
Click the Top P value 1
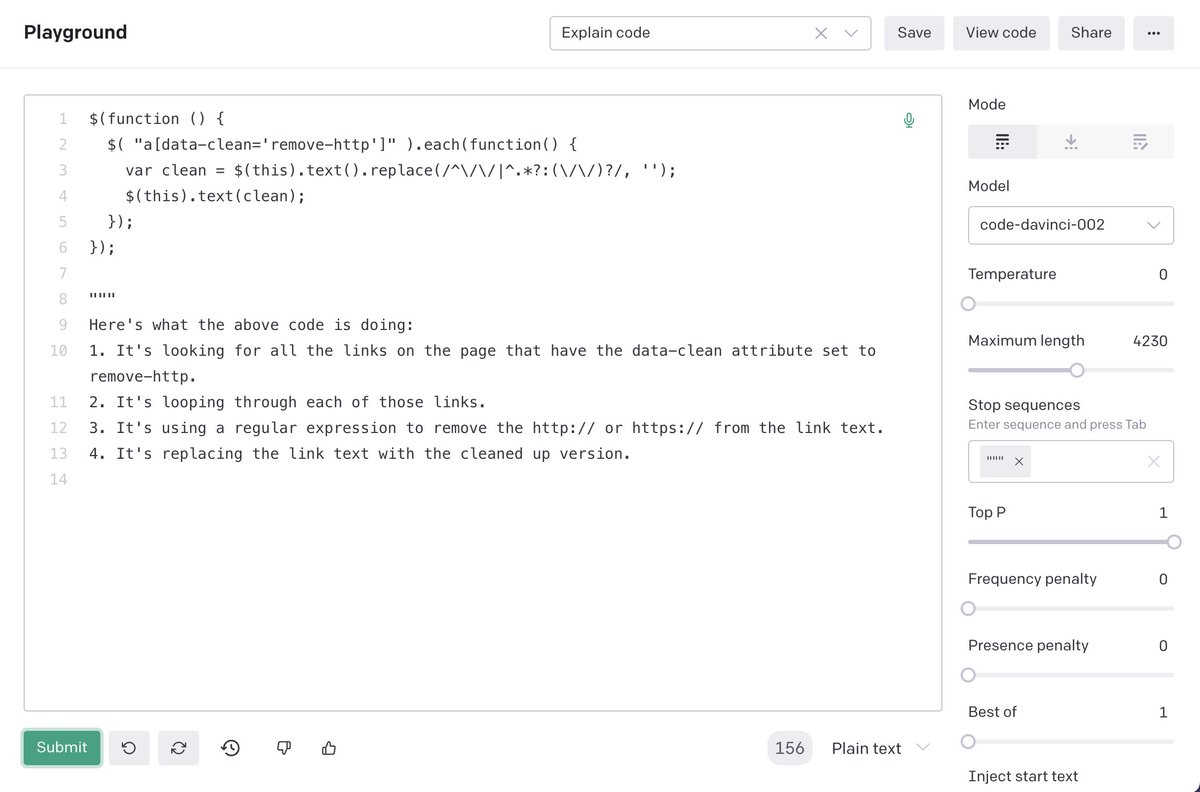point(1163,512)
